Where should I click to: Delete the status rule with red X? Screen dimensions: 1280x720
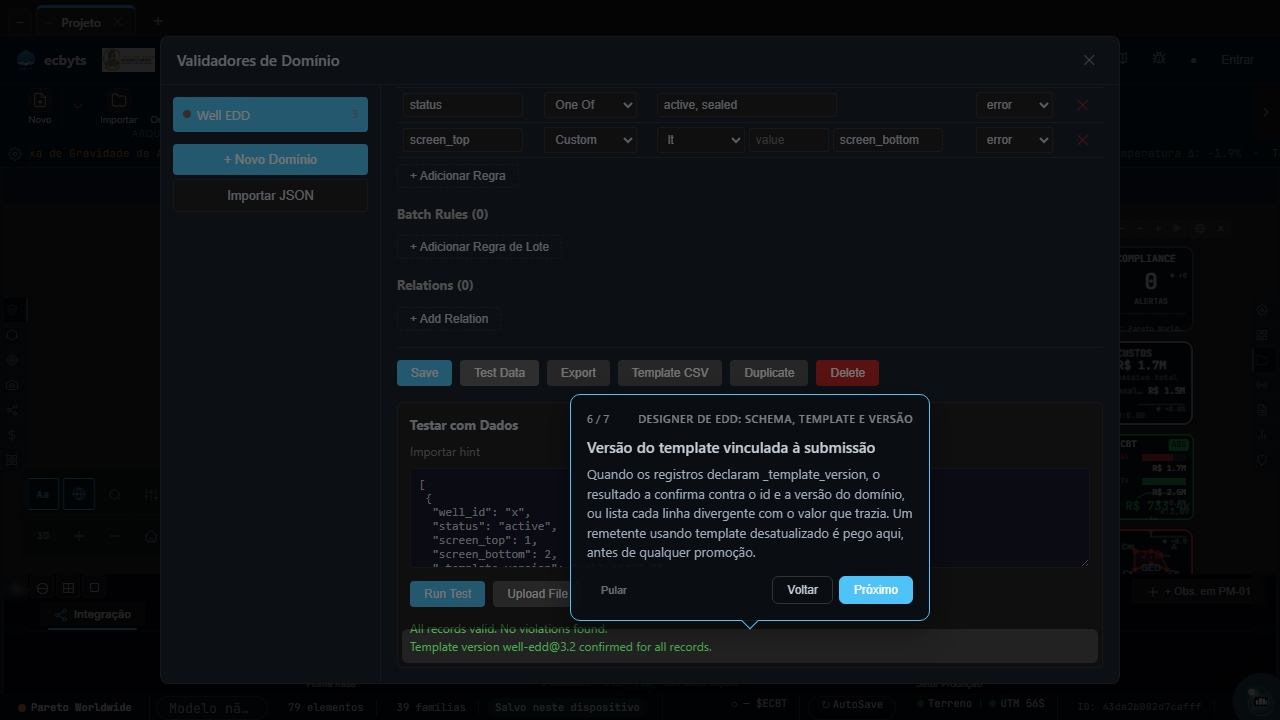1082,105
